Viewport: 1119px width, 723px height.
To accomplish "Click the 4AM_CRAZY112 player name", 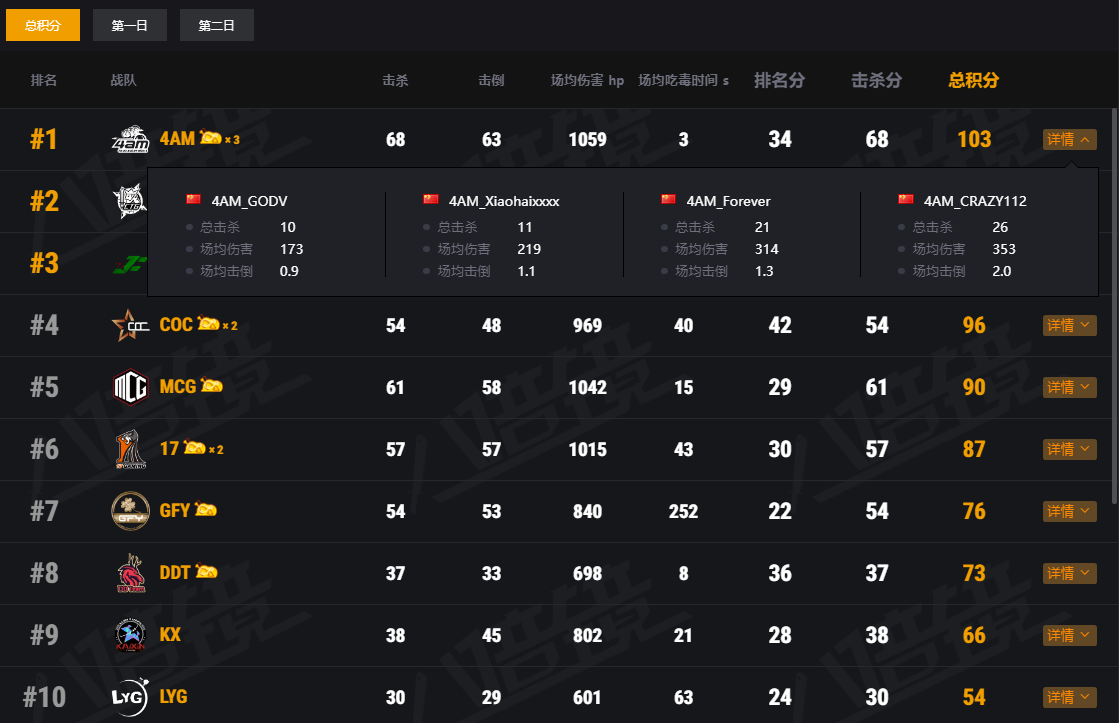I will tap(974, 201).
